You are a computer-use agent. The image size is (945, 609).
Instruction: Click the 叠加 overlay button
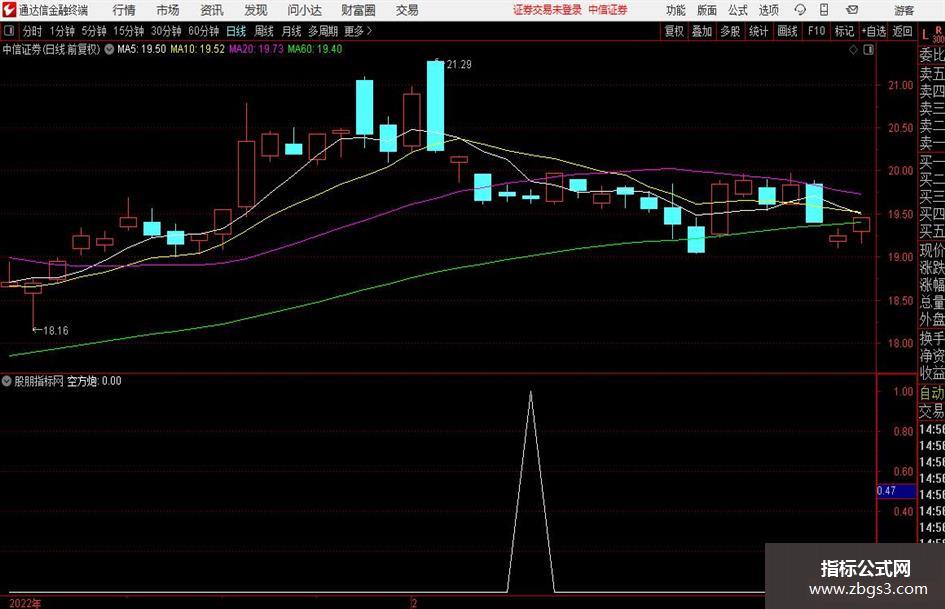tap(702, 31)
